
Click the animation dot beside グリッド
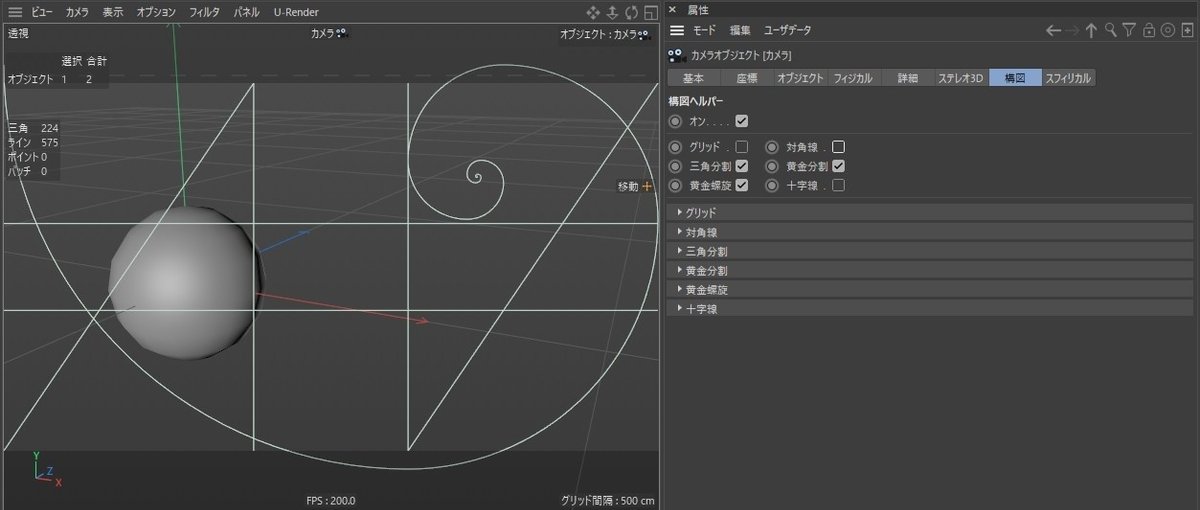pos(675,147)
